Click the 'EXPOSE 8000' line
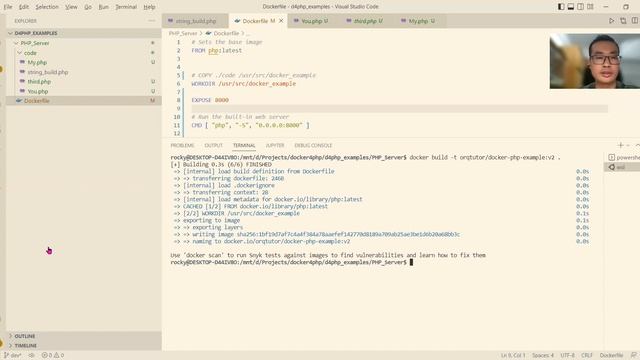Screen dimensions: 640x360 click(x=210, y=100)
